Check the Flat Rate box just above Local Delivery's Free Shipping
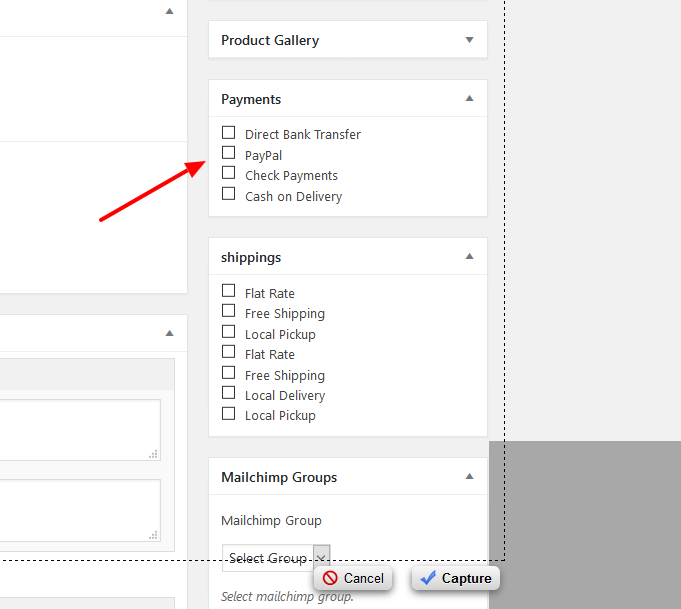 (x=228, y=352)
